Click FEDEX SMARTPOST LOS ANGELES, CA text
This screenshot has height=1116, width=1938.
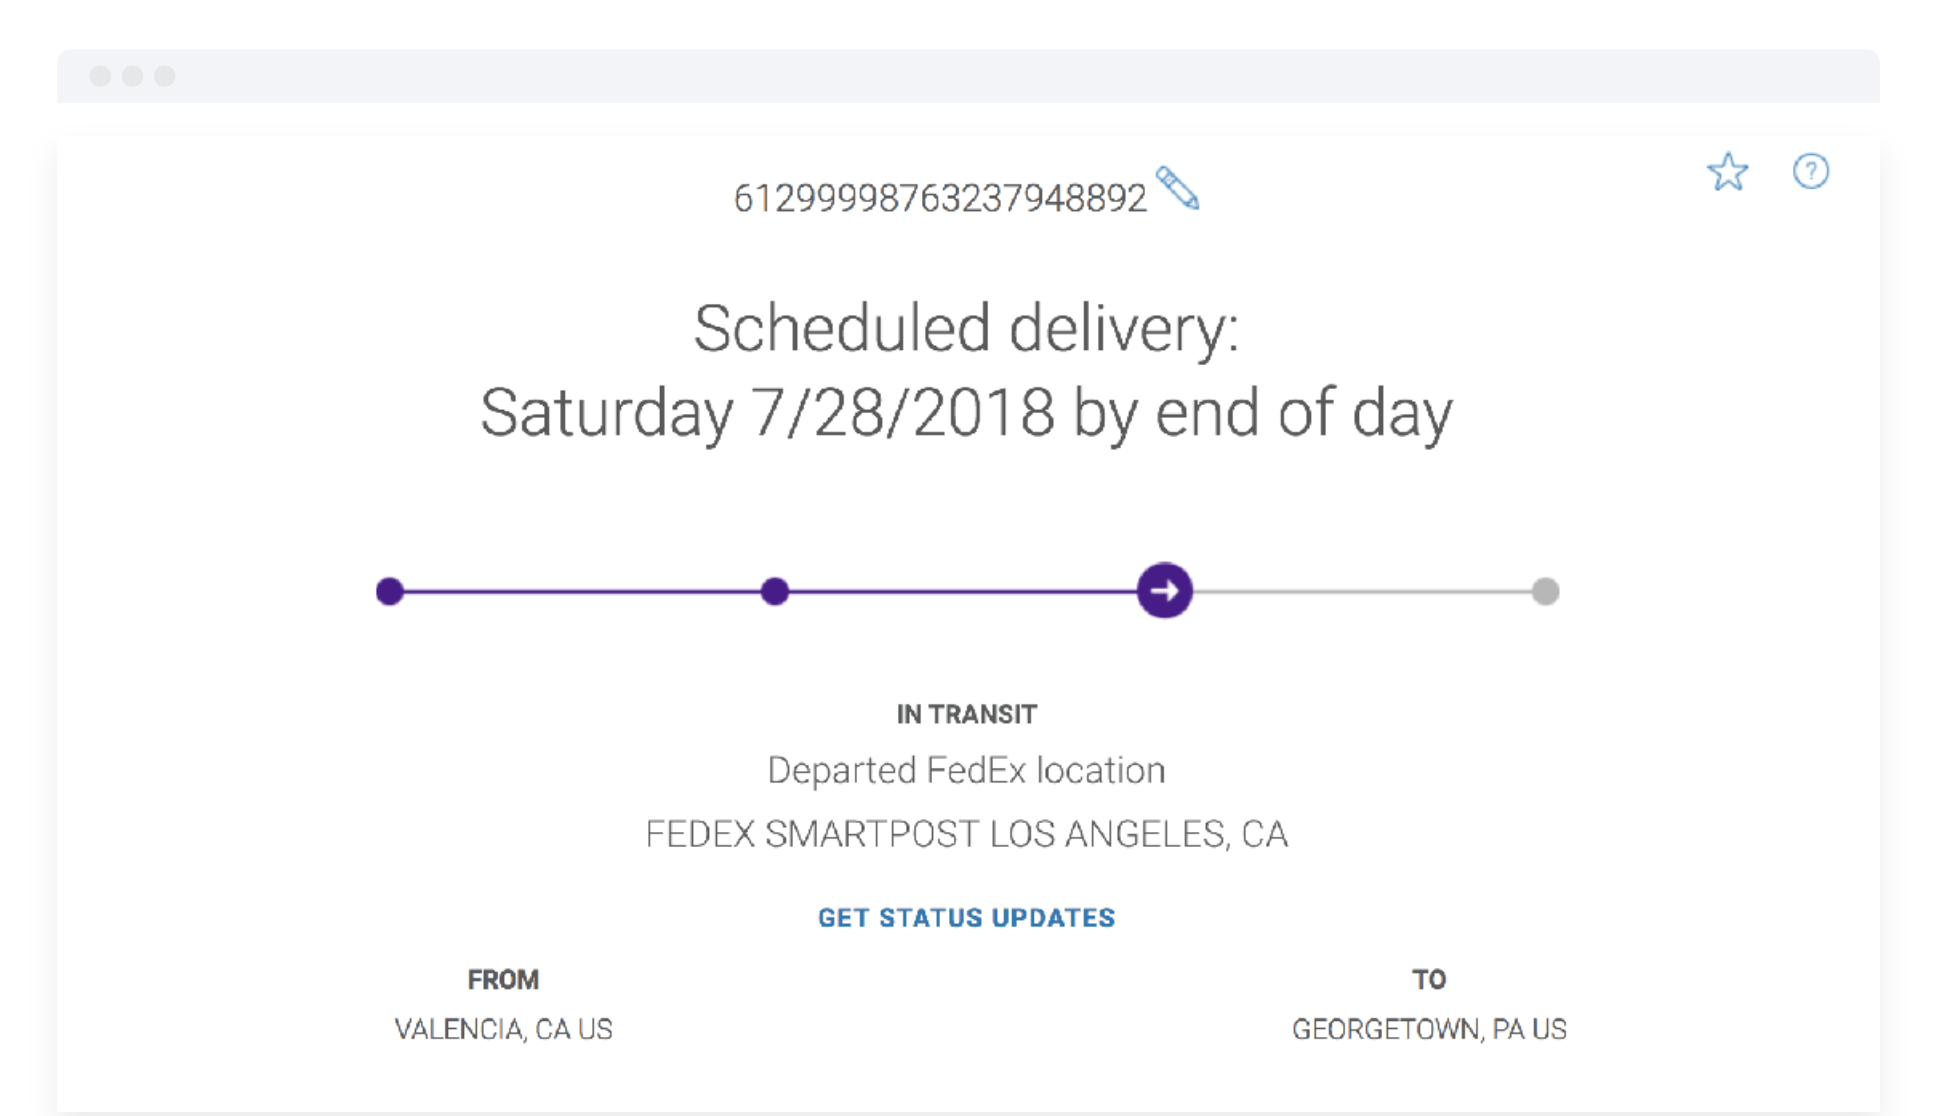966,833
